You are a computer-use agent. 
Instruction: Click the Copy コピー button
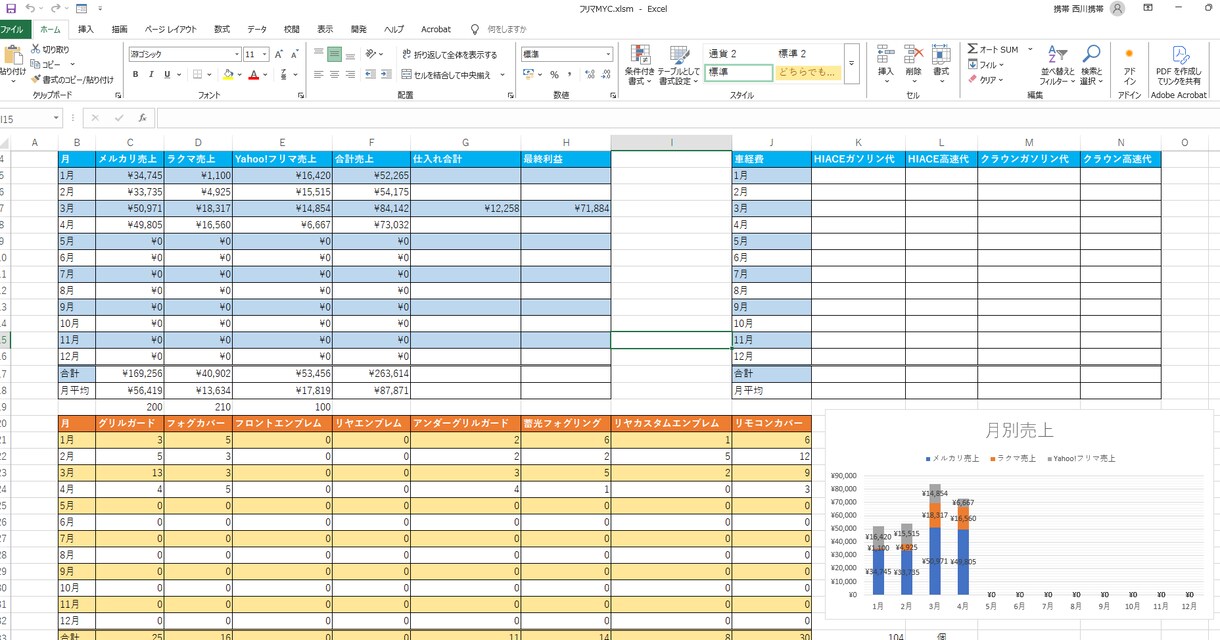click(47, 64)
